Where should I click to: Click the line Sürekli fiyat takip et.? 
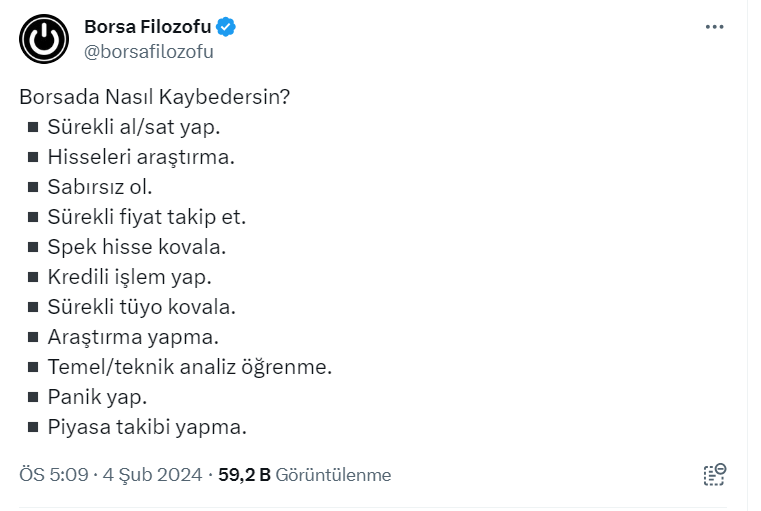(x=146, y=217)
